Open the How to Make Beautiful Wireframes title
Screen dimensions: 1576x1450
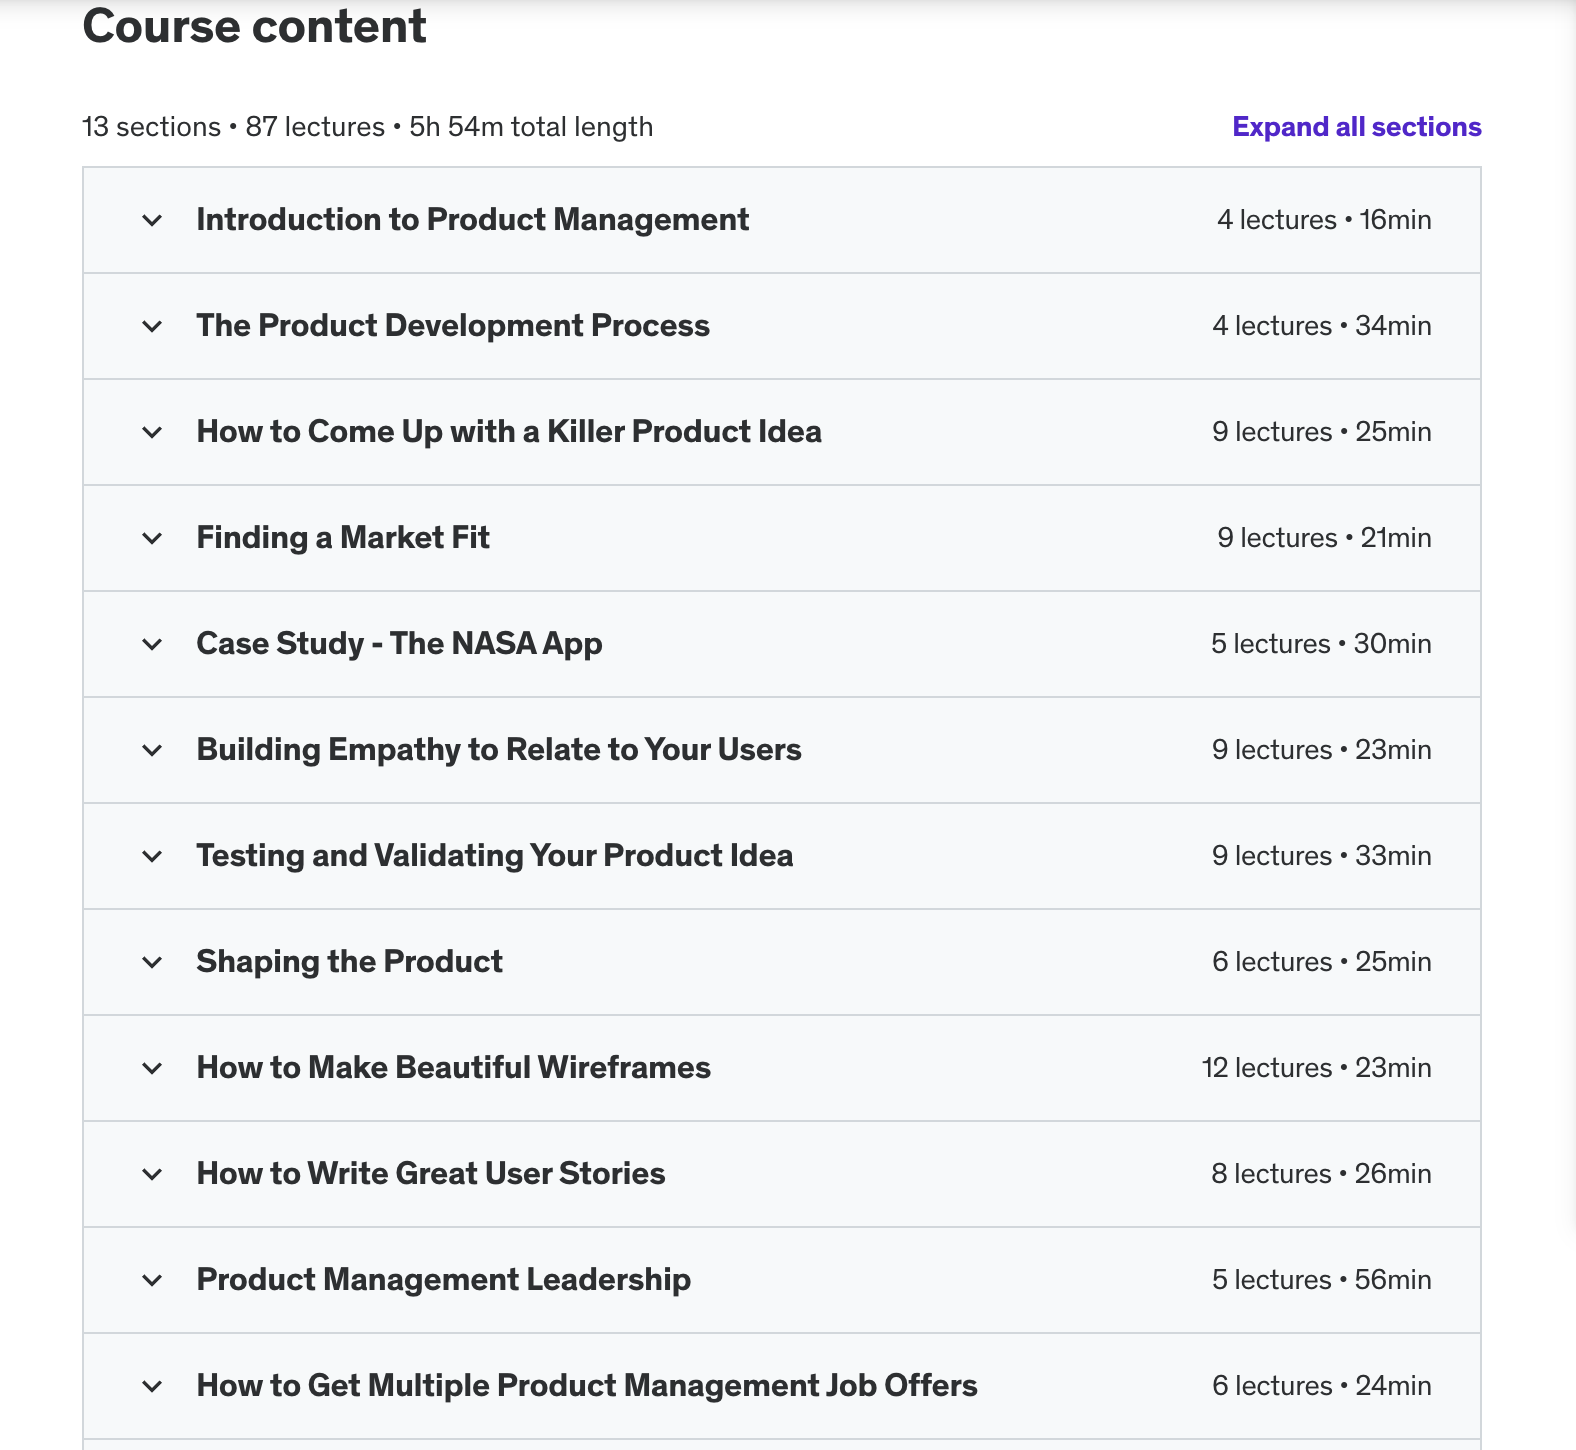click(453, 1067)
